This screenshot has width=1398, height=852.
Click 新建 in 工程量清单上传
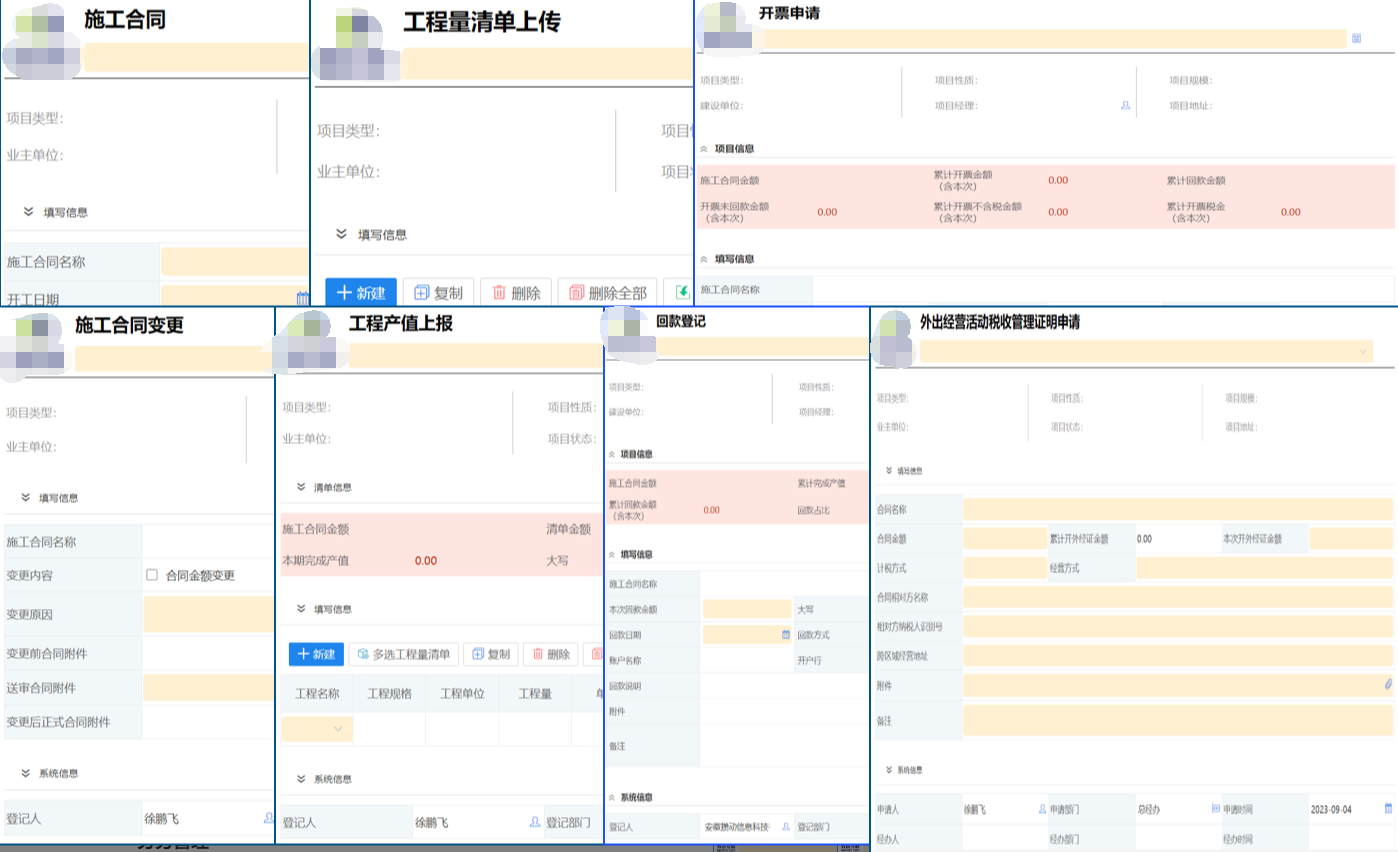point(361,293)
